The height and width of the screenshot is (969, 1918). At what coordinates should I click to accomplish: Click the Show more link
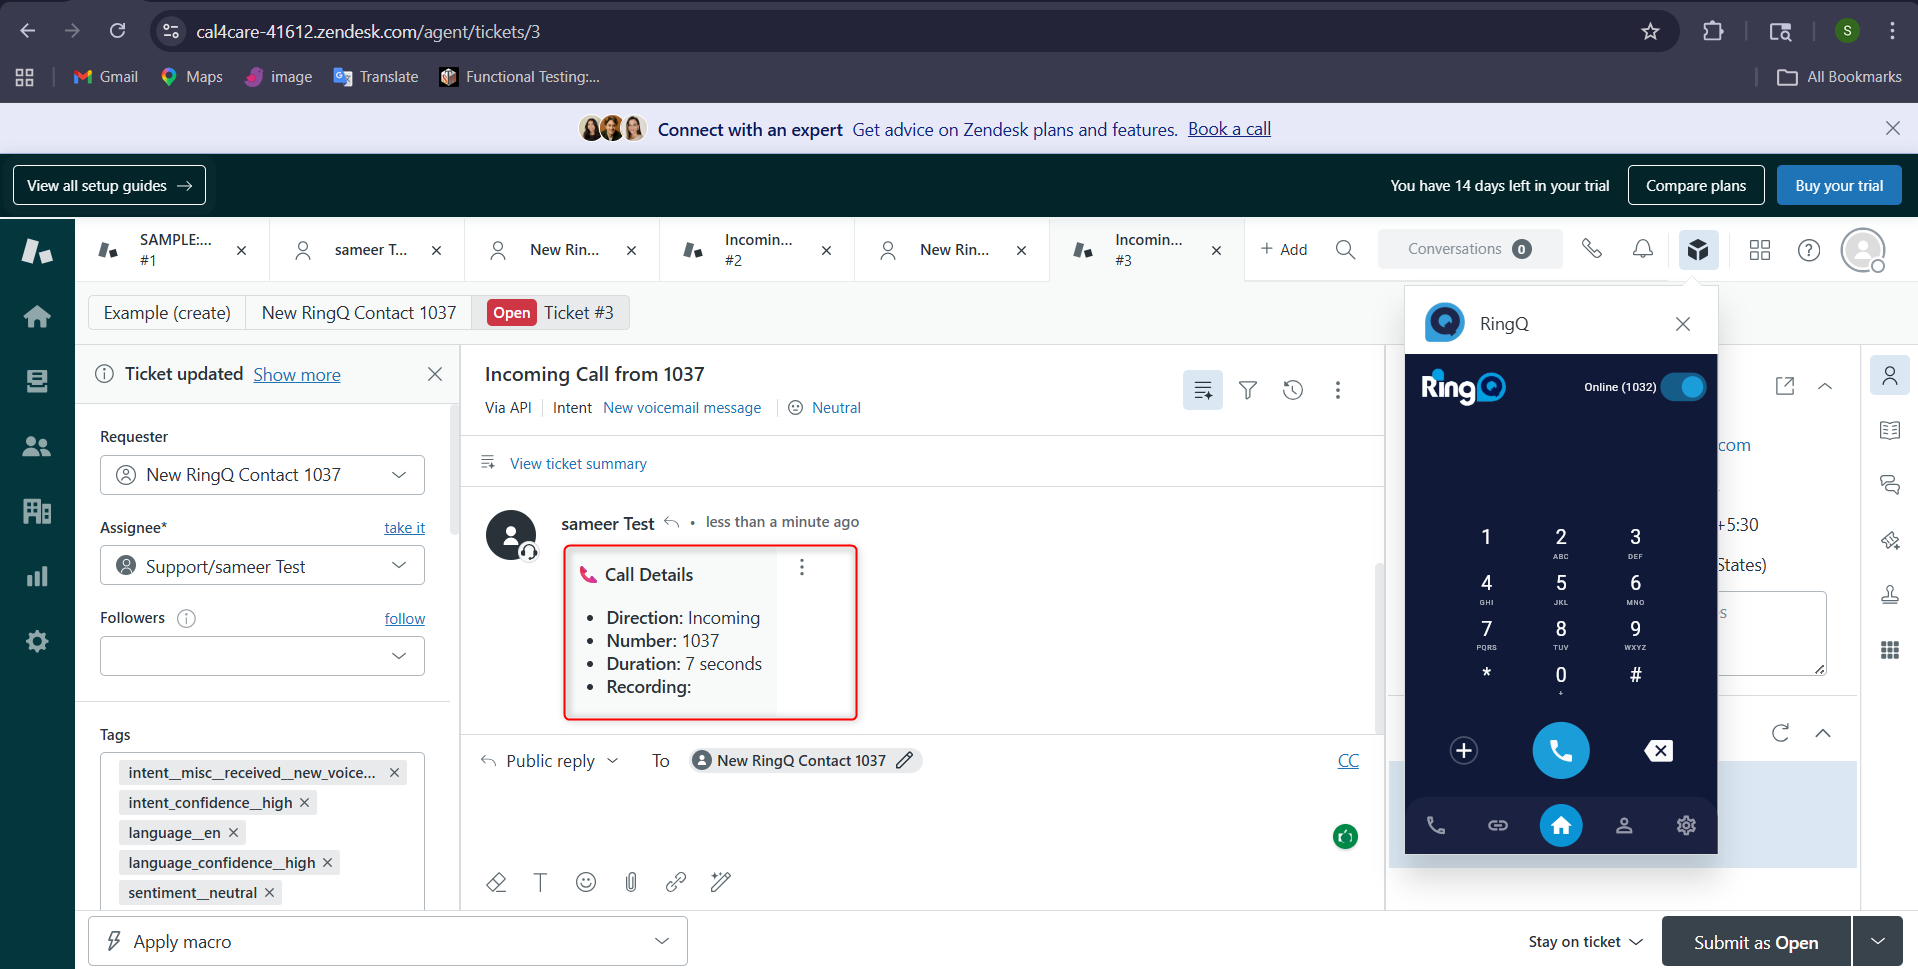coord(297,375)
